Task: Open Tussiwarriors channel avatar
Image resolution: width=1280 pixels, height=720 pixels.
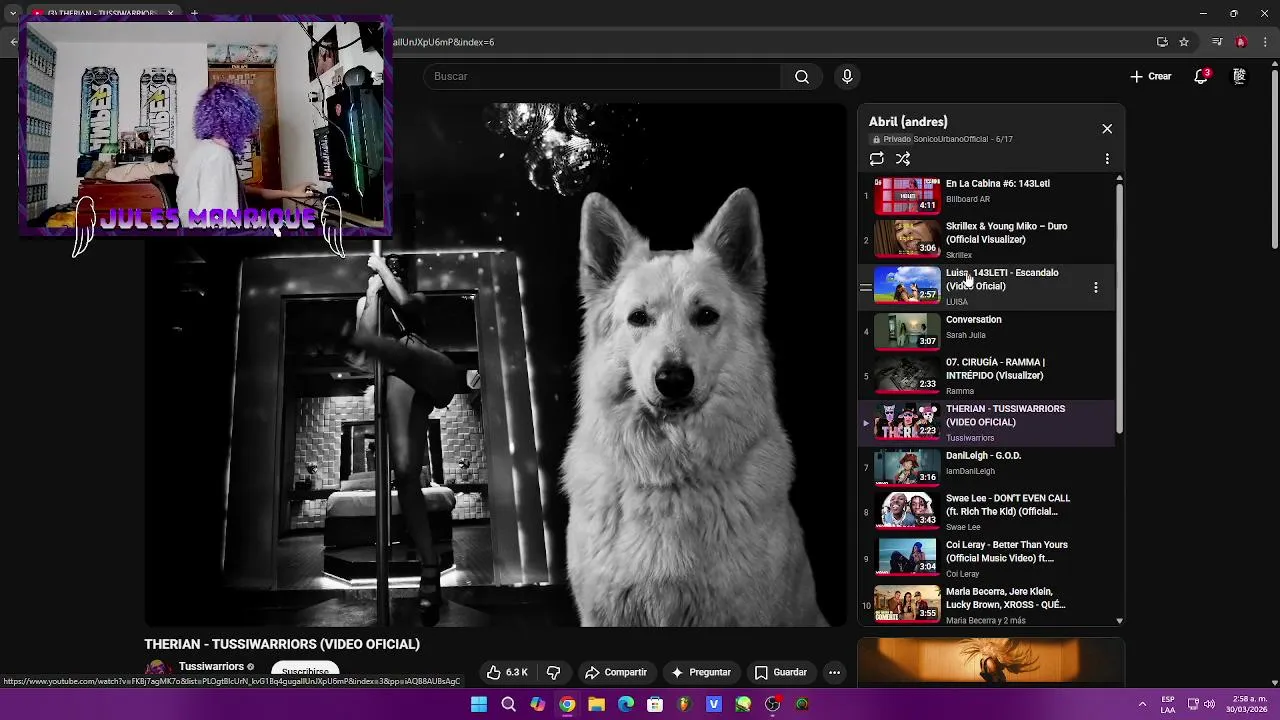Action: coord(156,670)
